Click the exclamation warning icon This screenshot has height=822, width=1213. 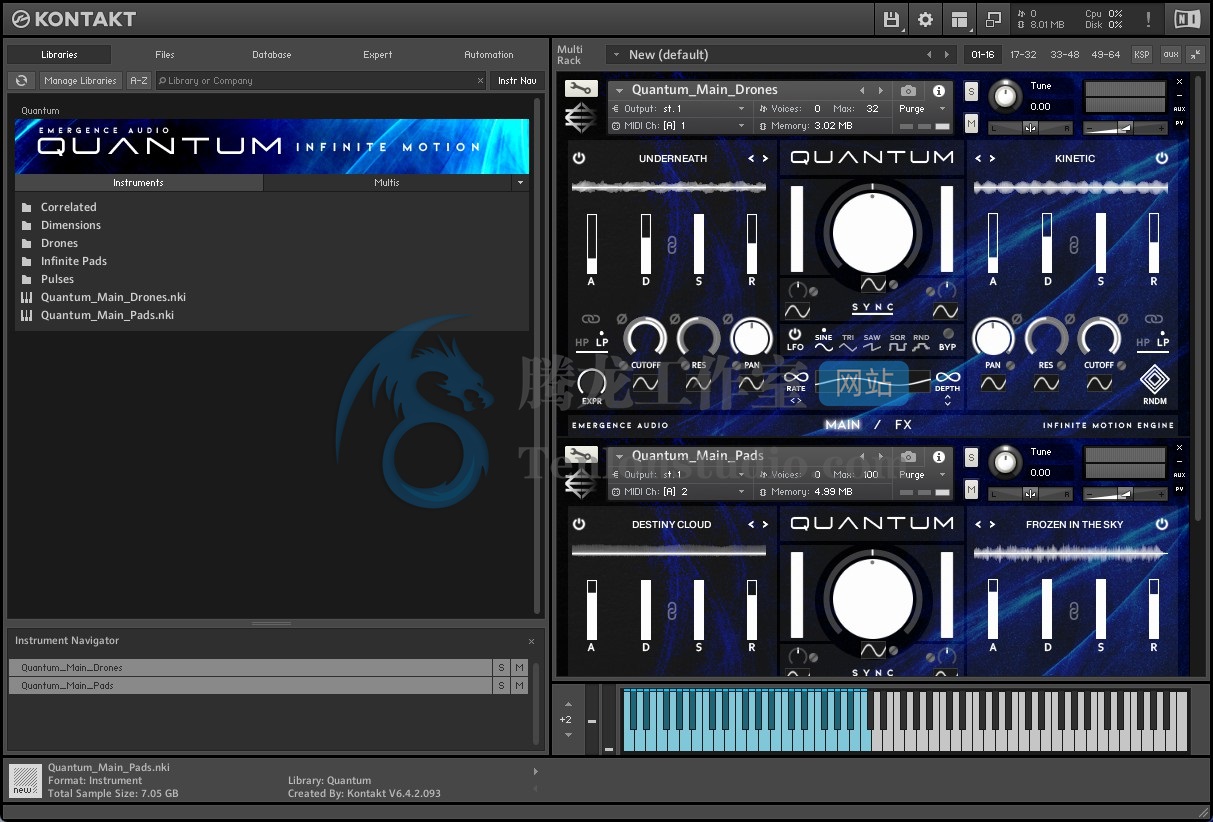(x=1148, y=18)
